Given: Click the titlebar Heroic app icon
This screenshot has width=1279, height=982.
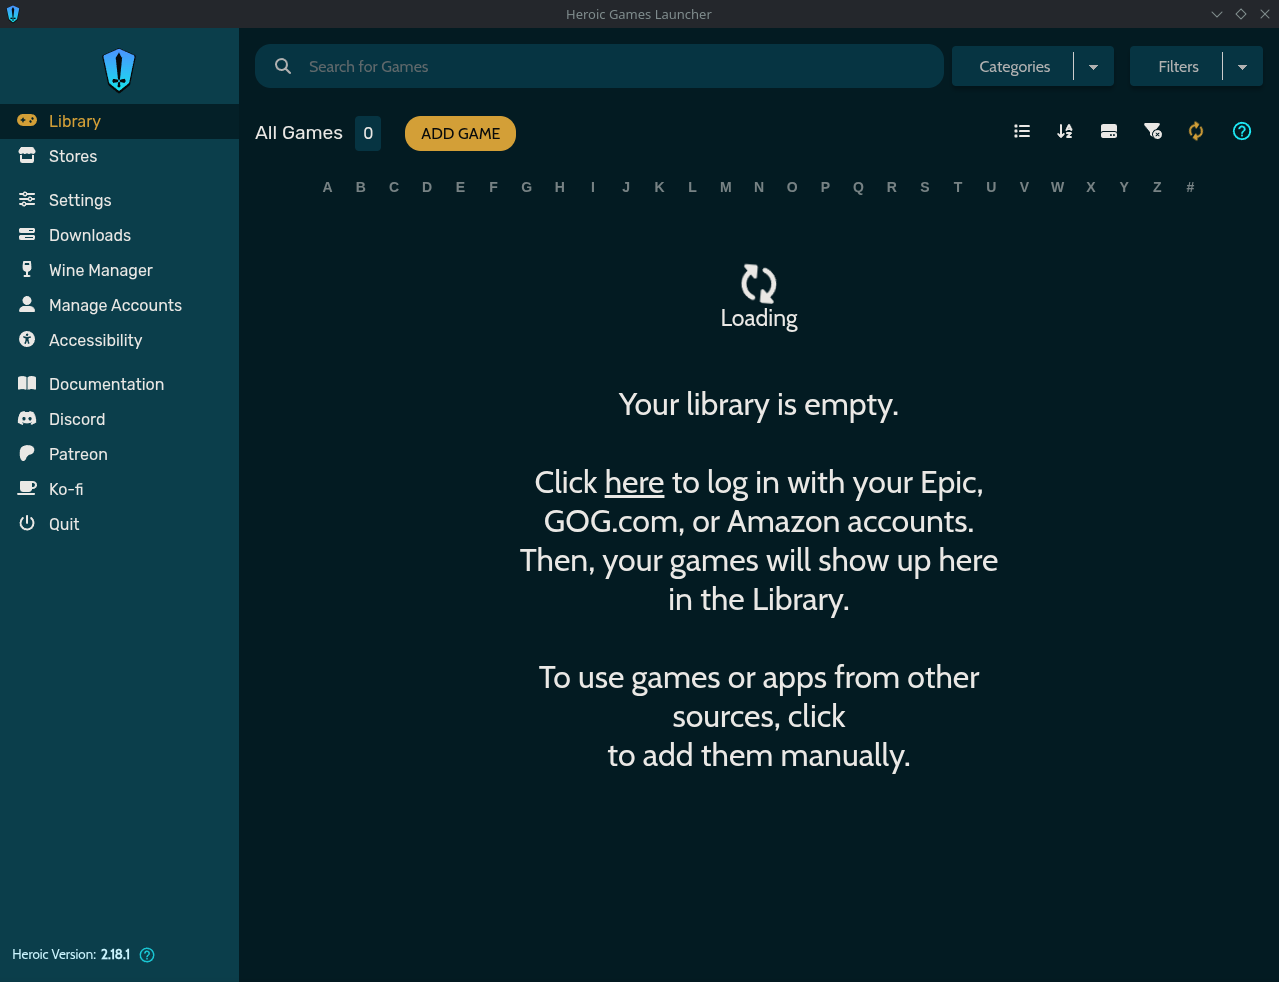Looking at the screenshot, I should click(13, 14).
